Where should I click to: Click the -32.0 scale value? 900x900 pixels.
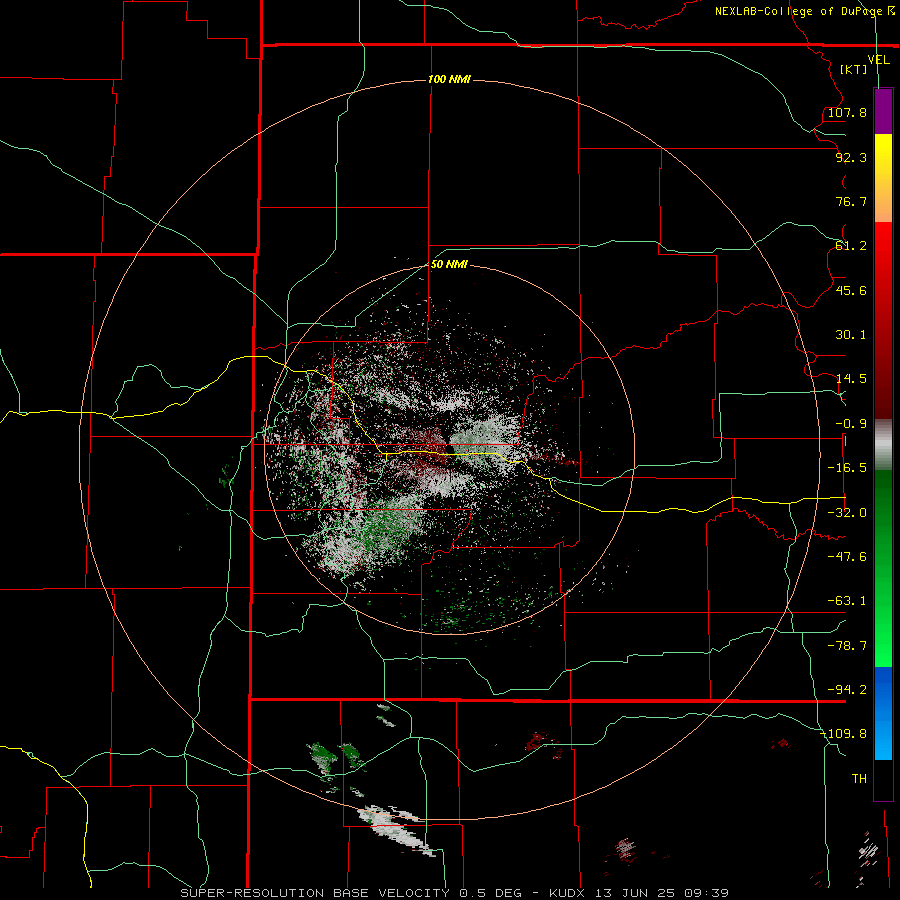tap(847, 513)
